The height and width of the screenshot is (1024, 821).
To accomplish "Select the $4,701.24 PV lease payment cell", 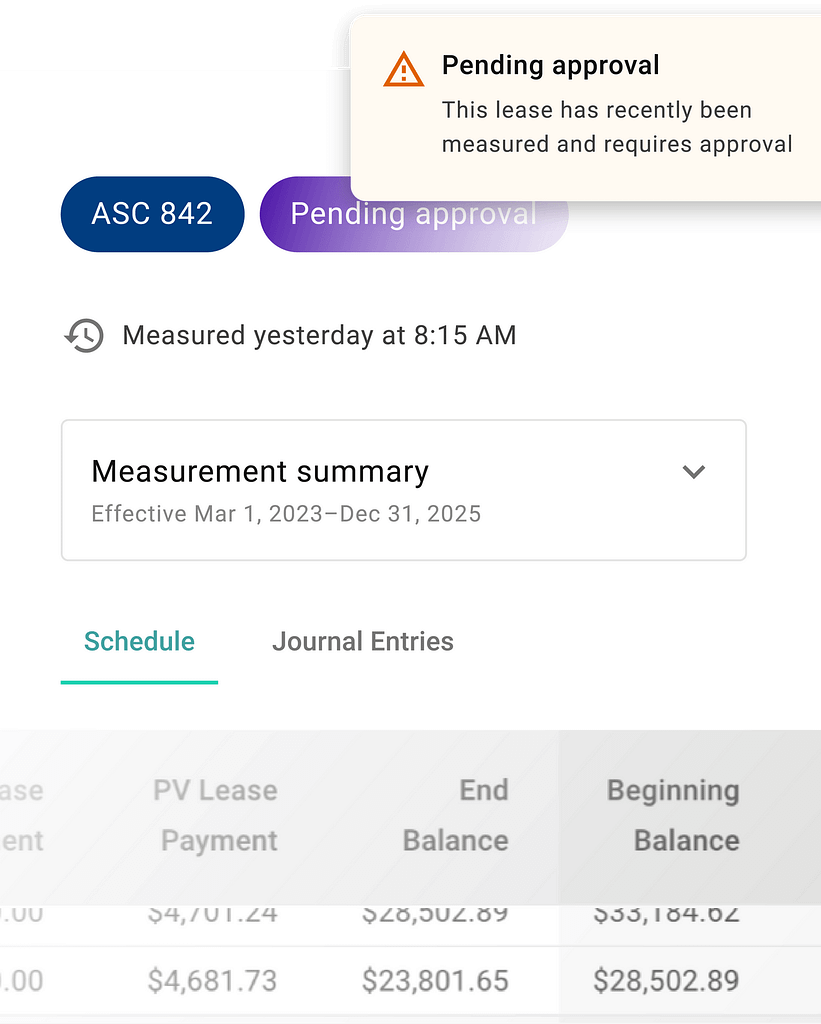I will click(212, 914).
